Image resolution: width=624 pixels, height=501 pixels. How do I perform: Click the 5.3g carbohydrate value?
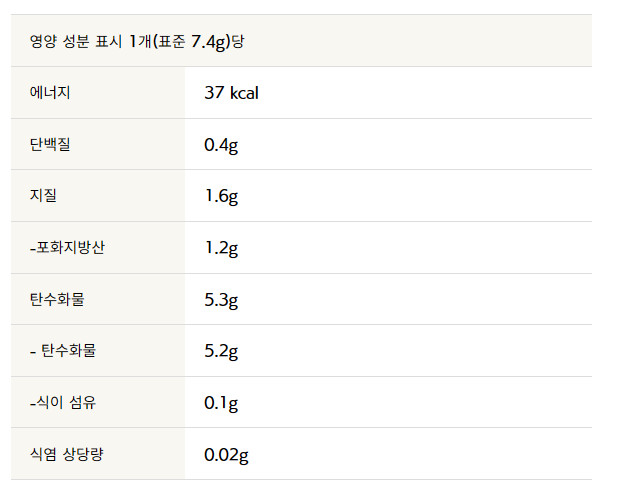(x=220, y=299)
